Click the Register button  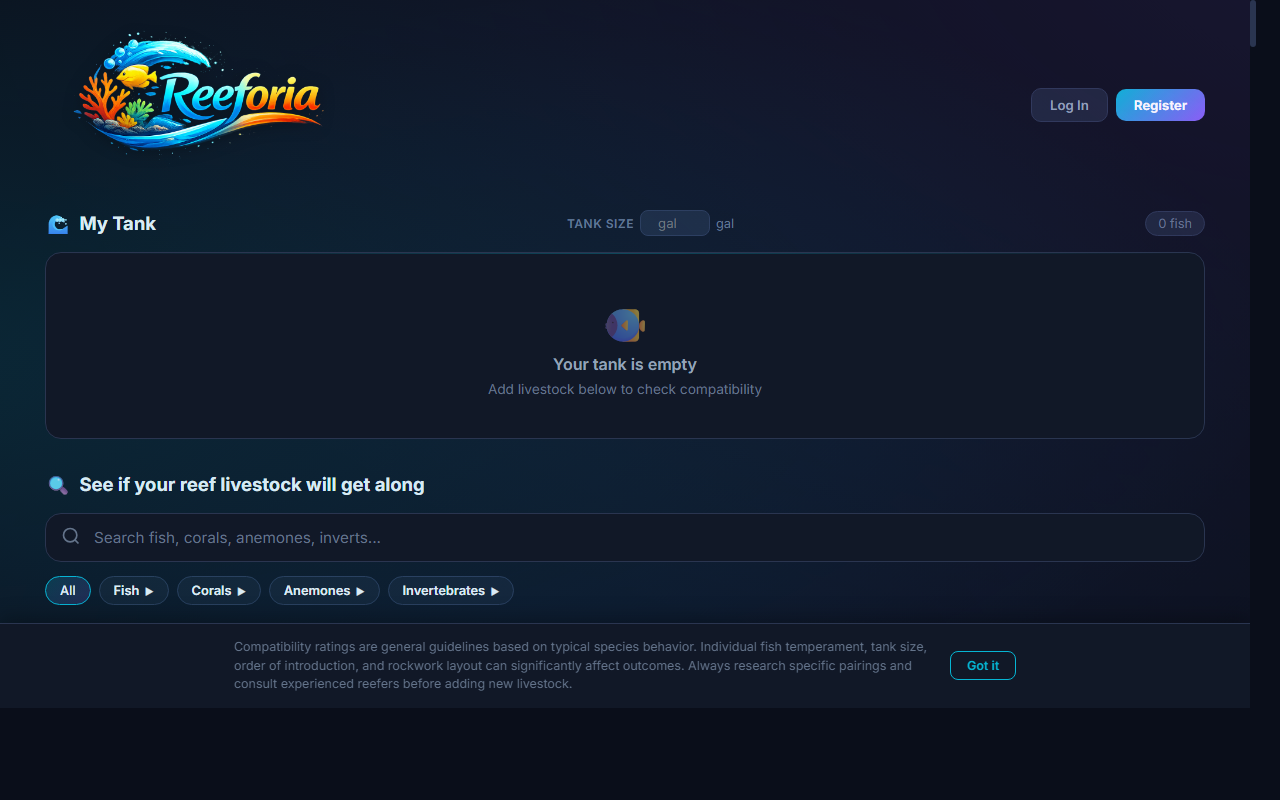click(1160, 105)
